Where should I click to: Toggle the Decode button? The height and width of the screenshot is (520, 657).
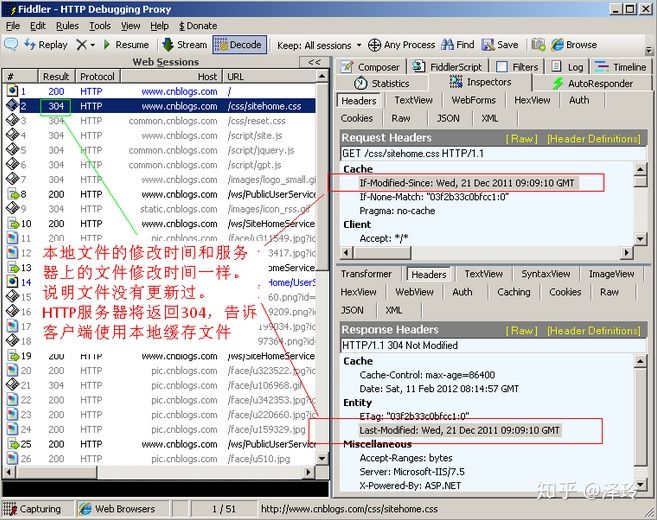point(239,44)
